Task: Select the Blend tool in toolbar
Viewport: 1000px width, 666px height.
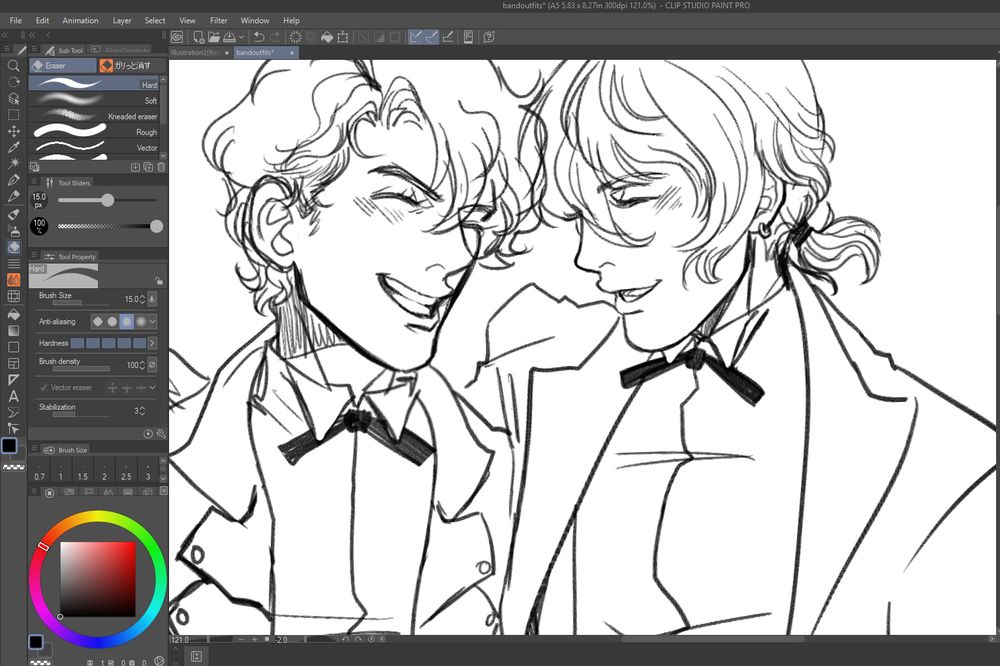Action: coord(13,263)
